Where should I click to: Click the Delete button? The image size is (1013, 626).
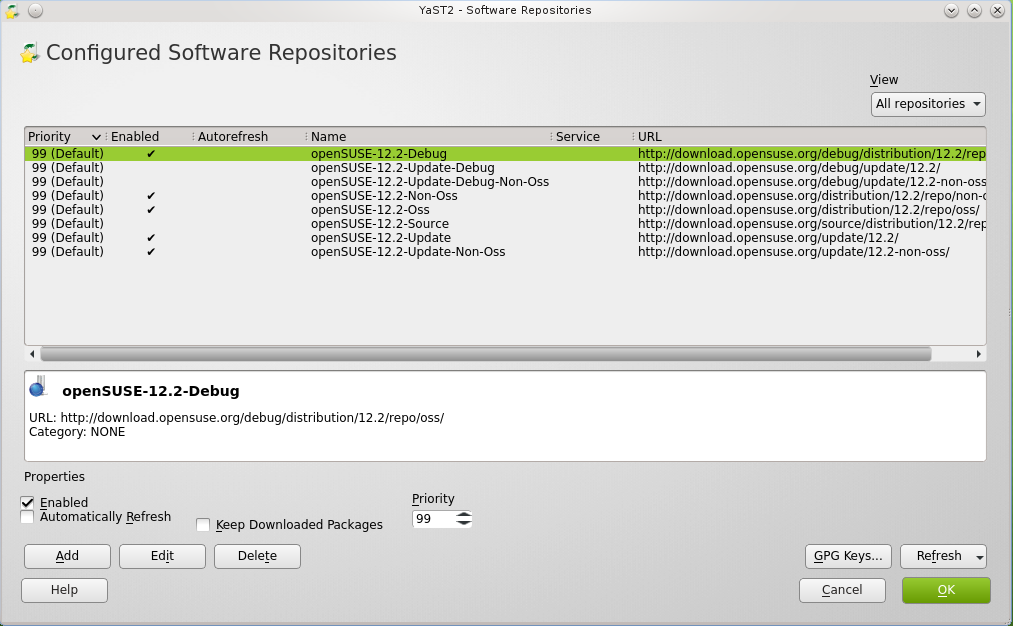point(257,556)
